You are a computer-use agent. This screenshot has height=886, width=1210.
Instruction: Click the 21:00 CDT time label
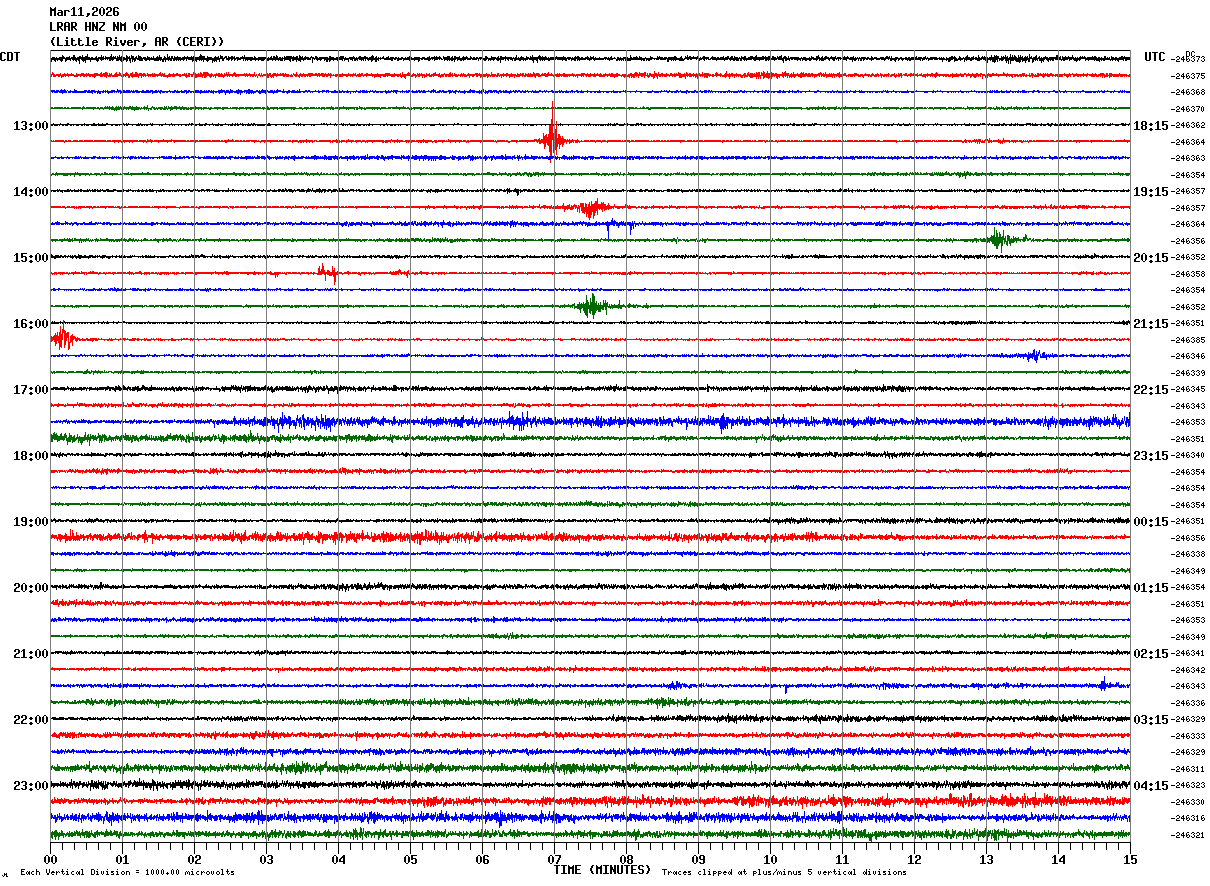[30, 654]
